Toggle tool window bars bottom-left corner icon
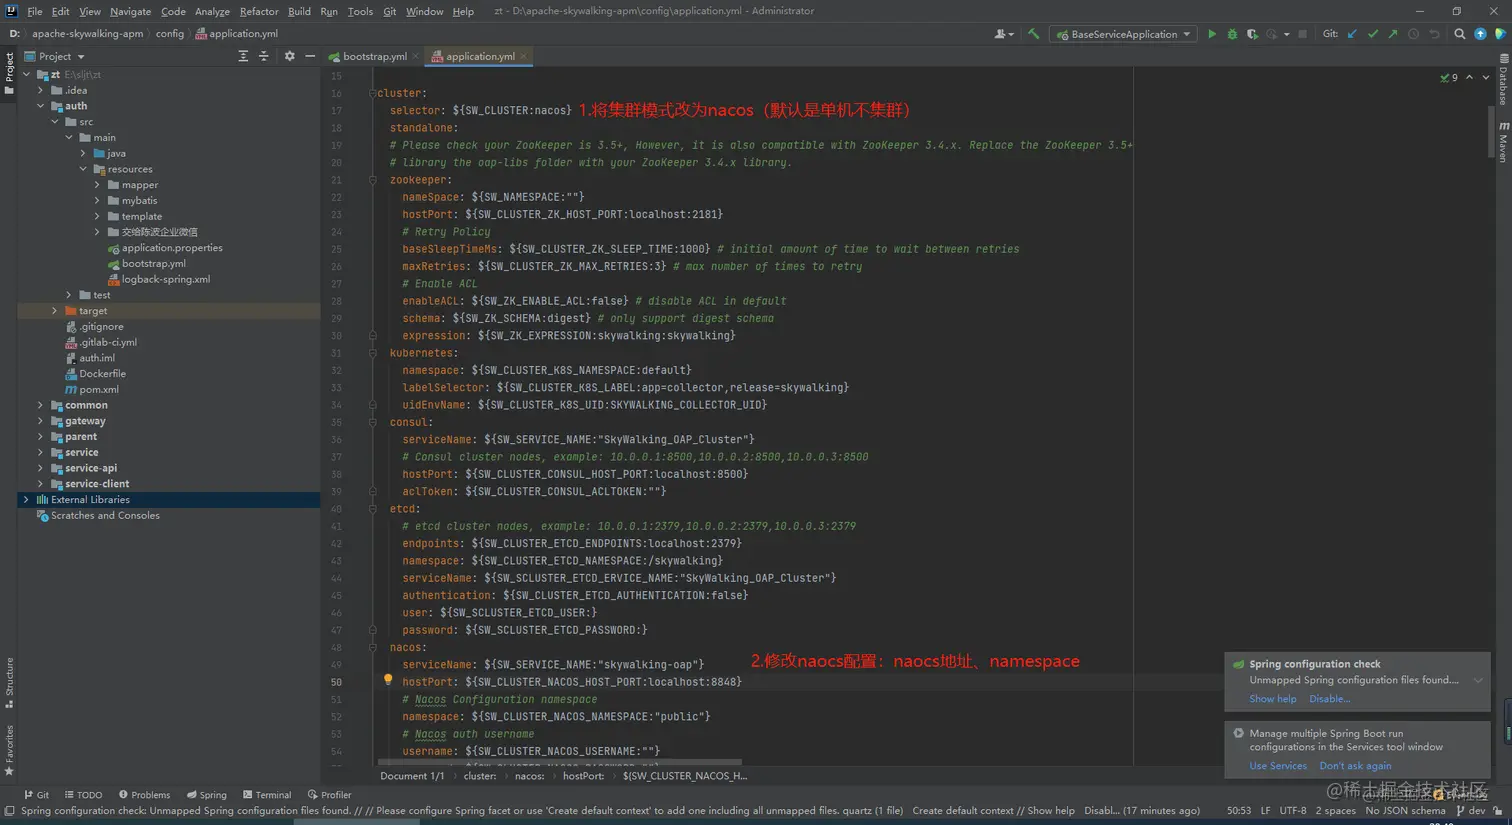This screenshot has width=1512, height=825. tap(9, 811)
